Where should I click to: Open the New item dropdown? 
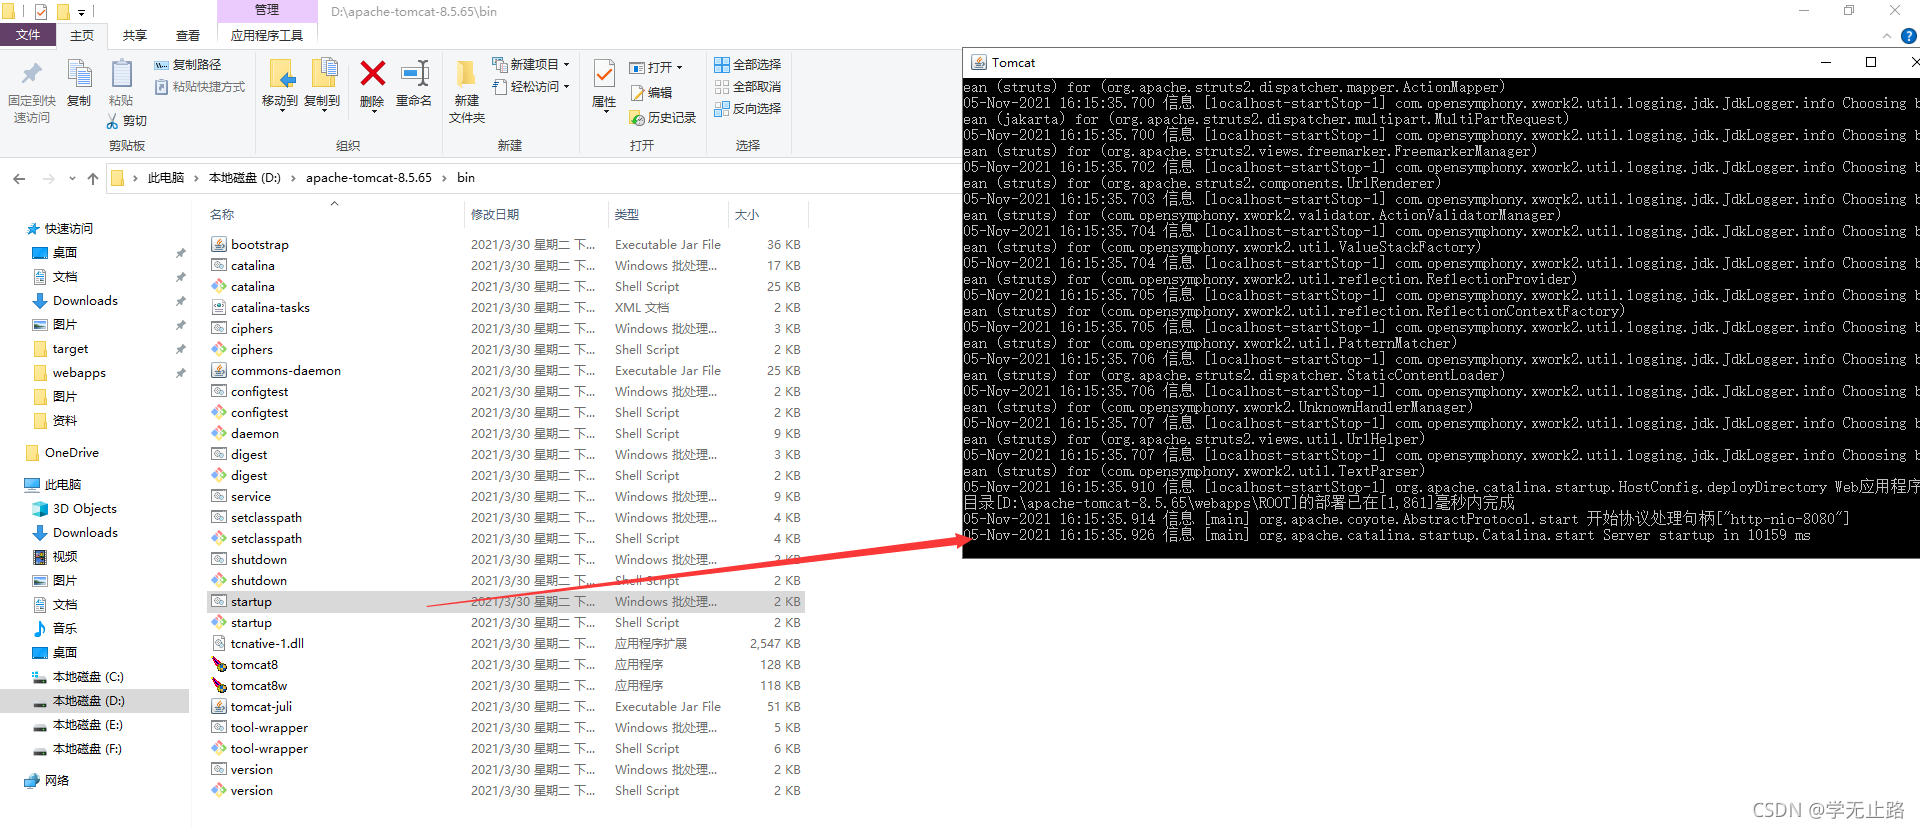(531, 65)
